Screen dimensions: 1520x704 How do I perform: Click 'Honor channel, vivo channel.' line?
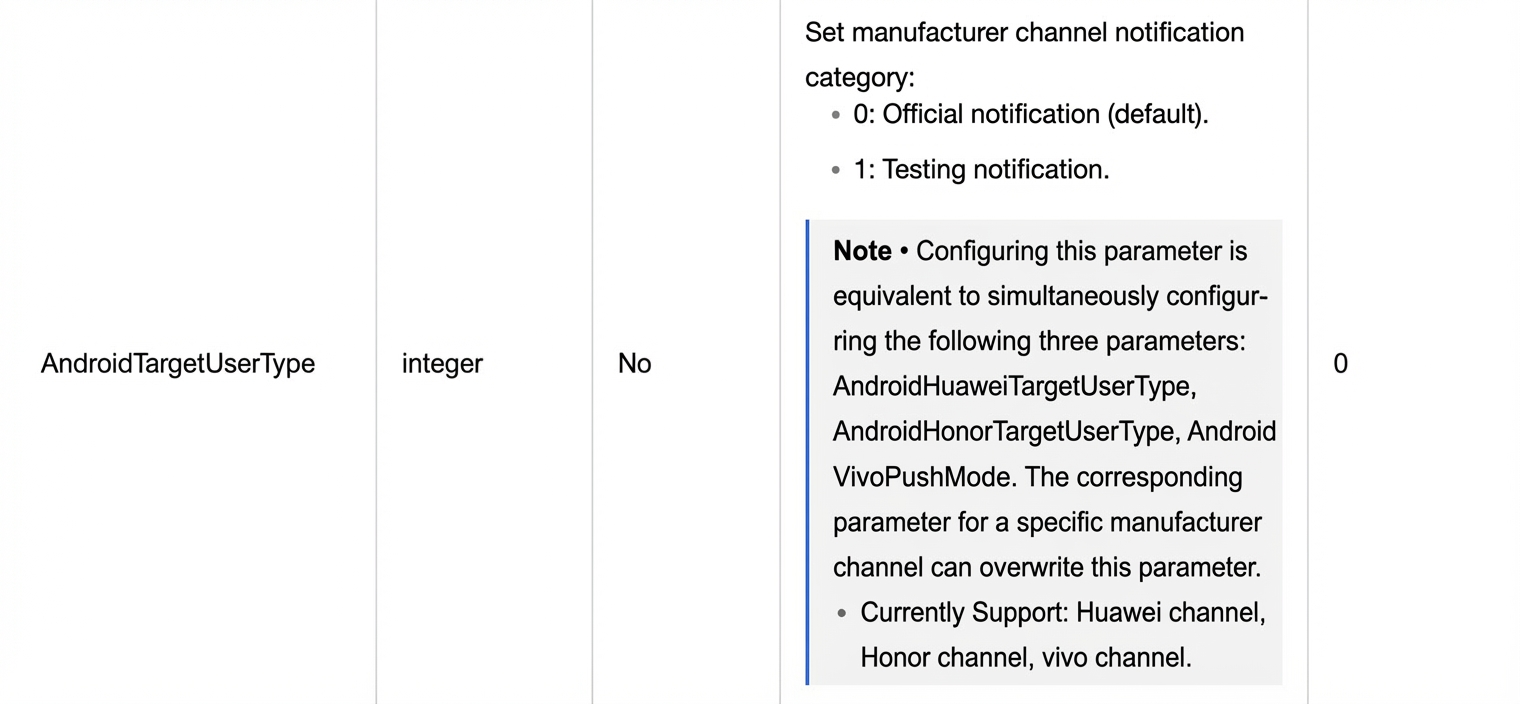pyautogui.click(x=1026, y=657)
